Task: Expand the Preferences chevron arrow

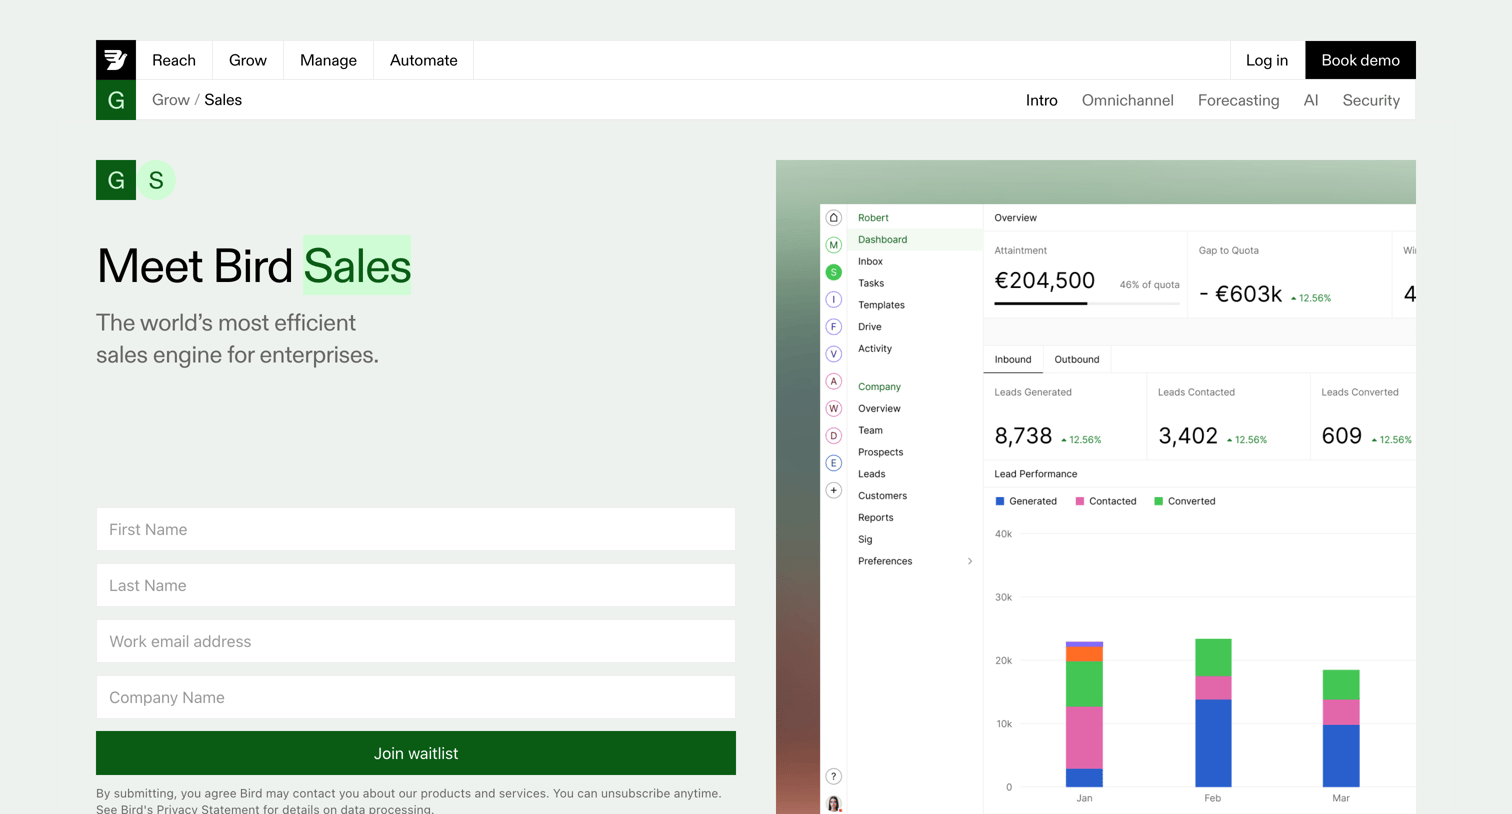Action: 970,561
